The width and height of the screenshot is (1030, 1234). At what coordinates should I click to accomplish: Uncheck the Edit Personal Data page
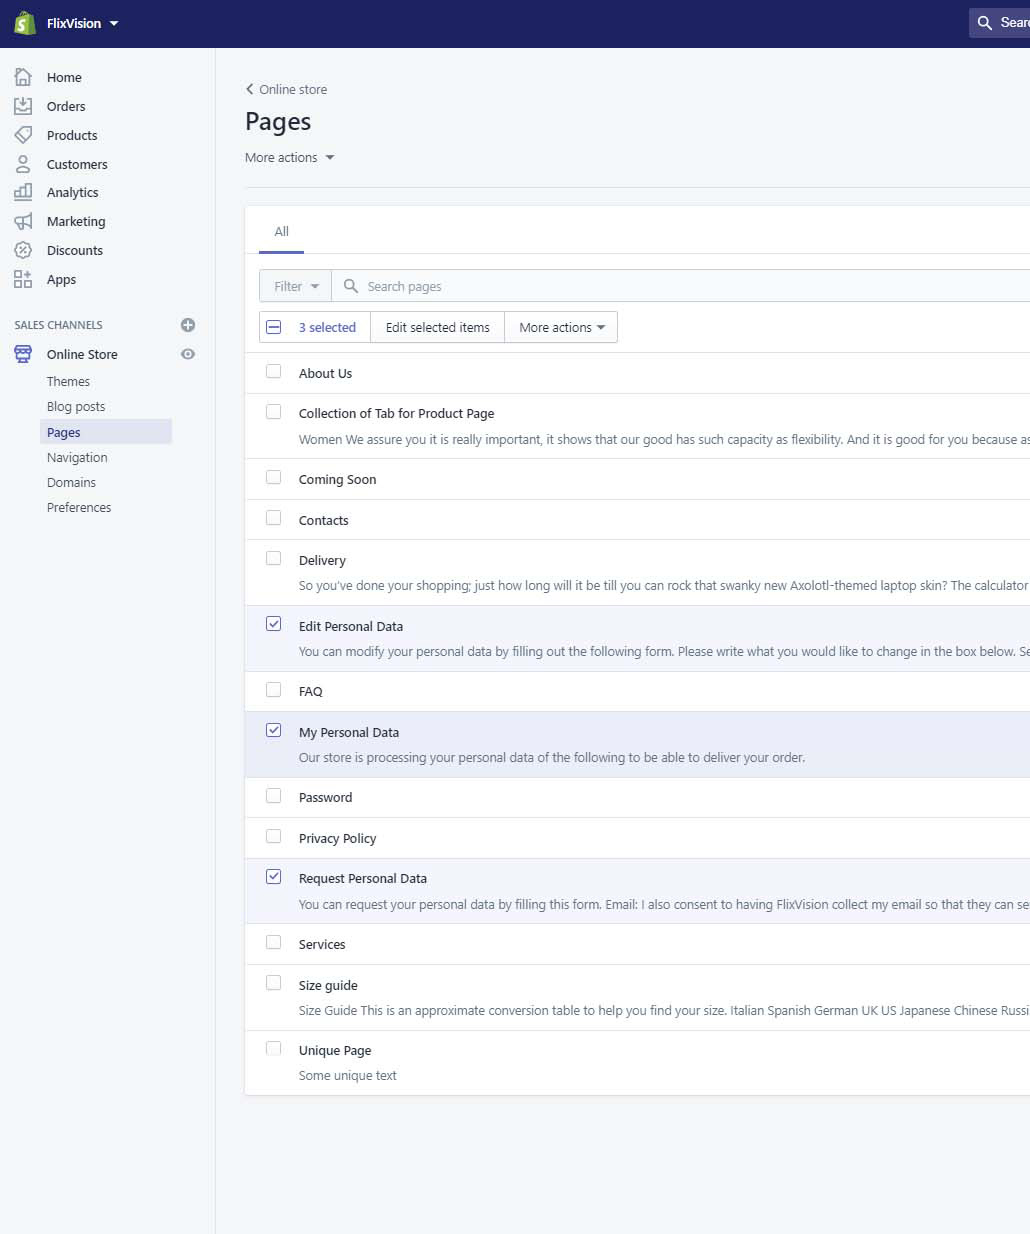274,624
